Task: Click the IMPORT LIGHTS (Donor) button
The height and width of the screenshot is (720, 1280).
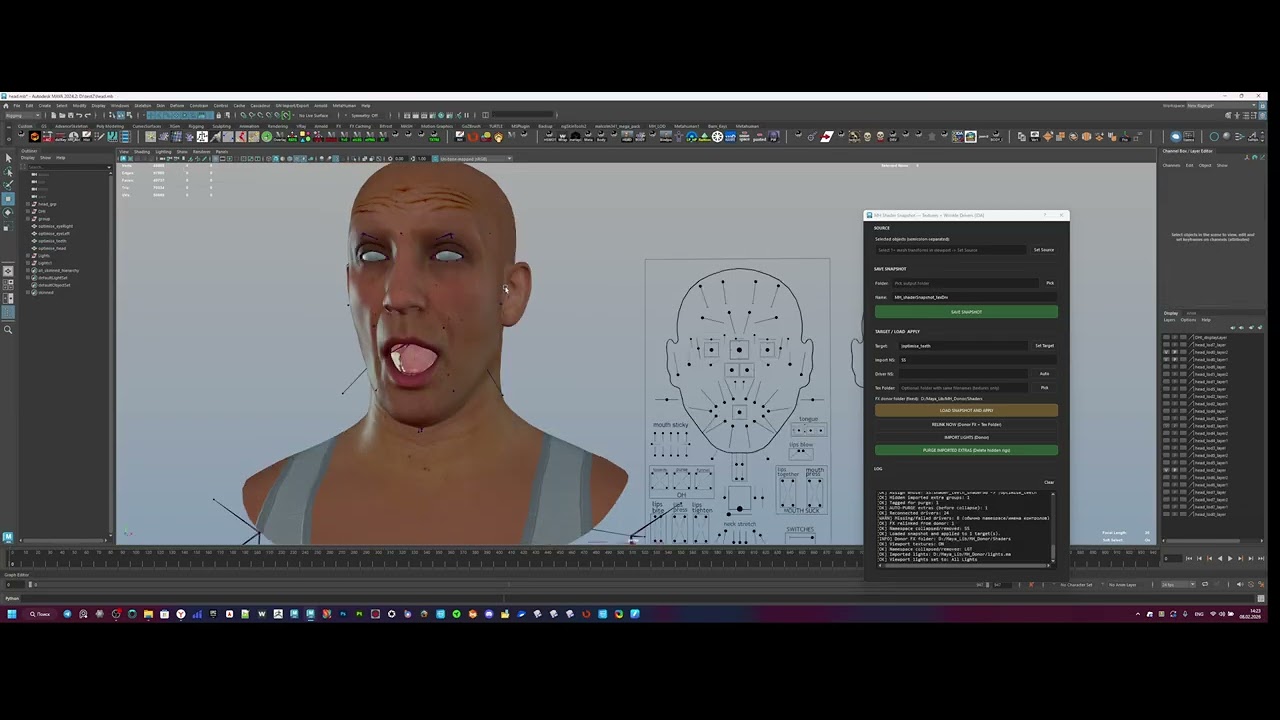Action: pos(966,437)
